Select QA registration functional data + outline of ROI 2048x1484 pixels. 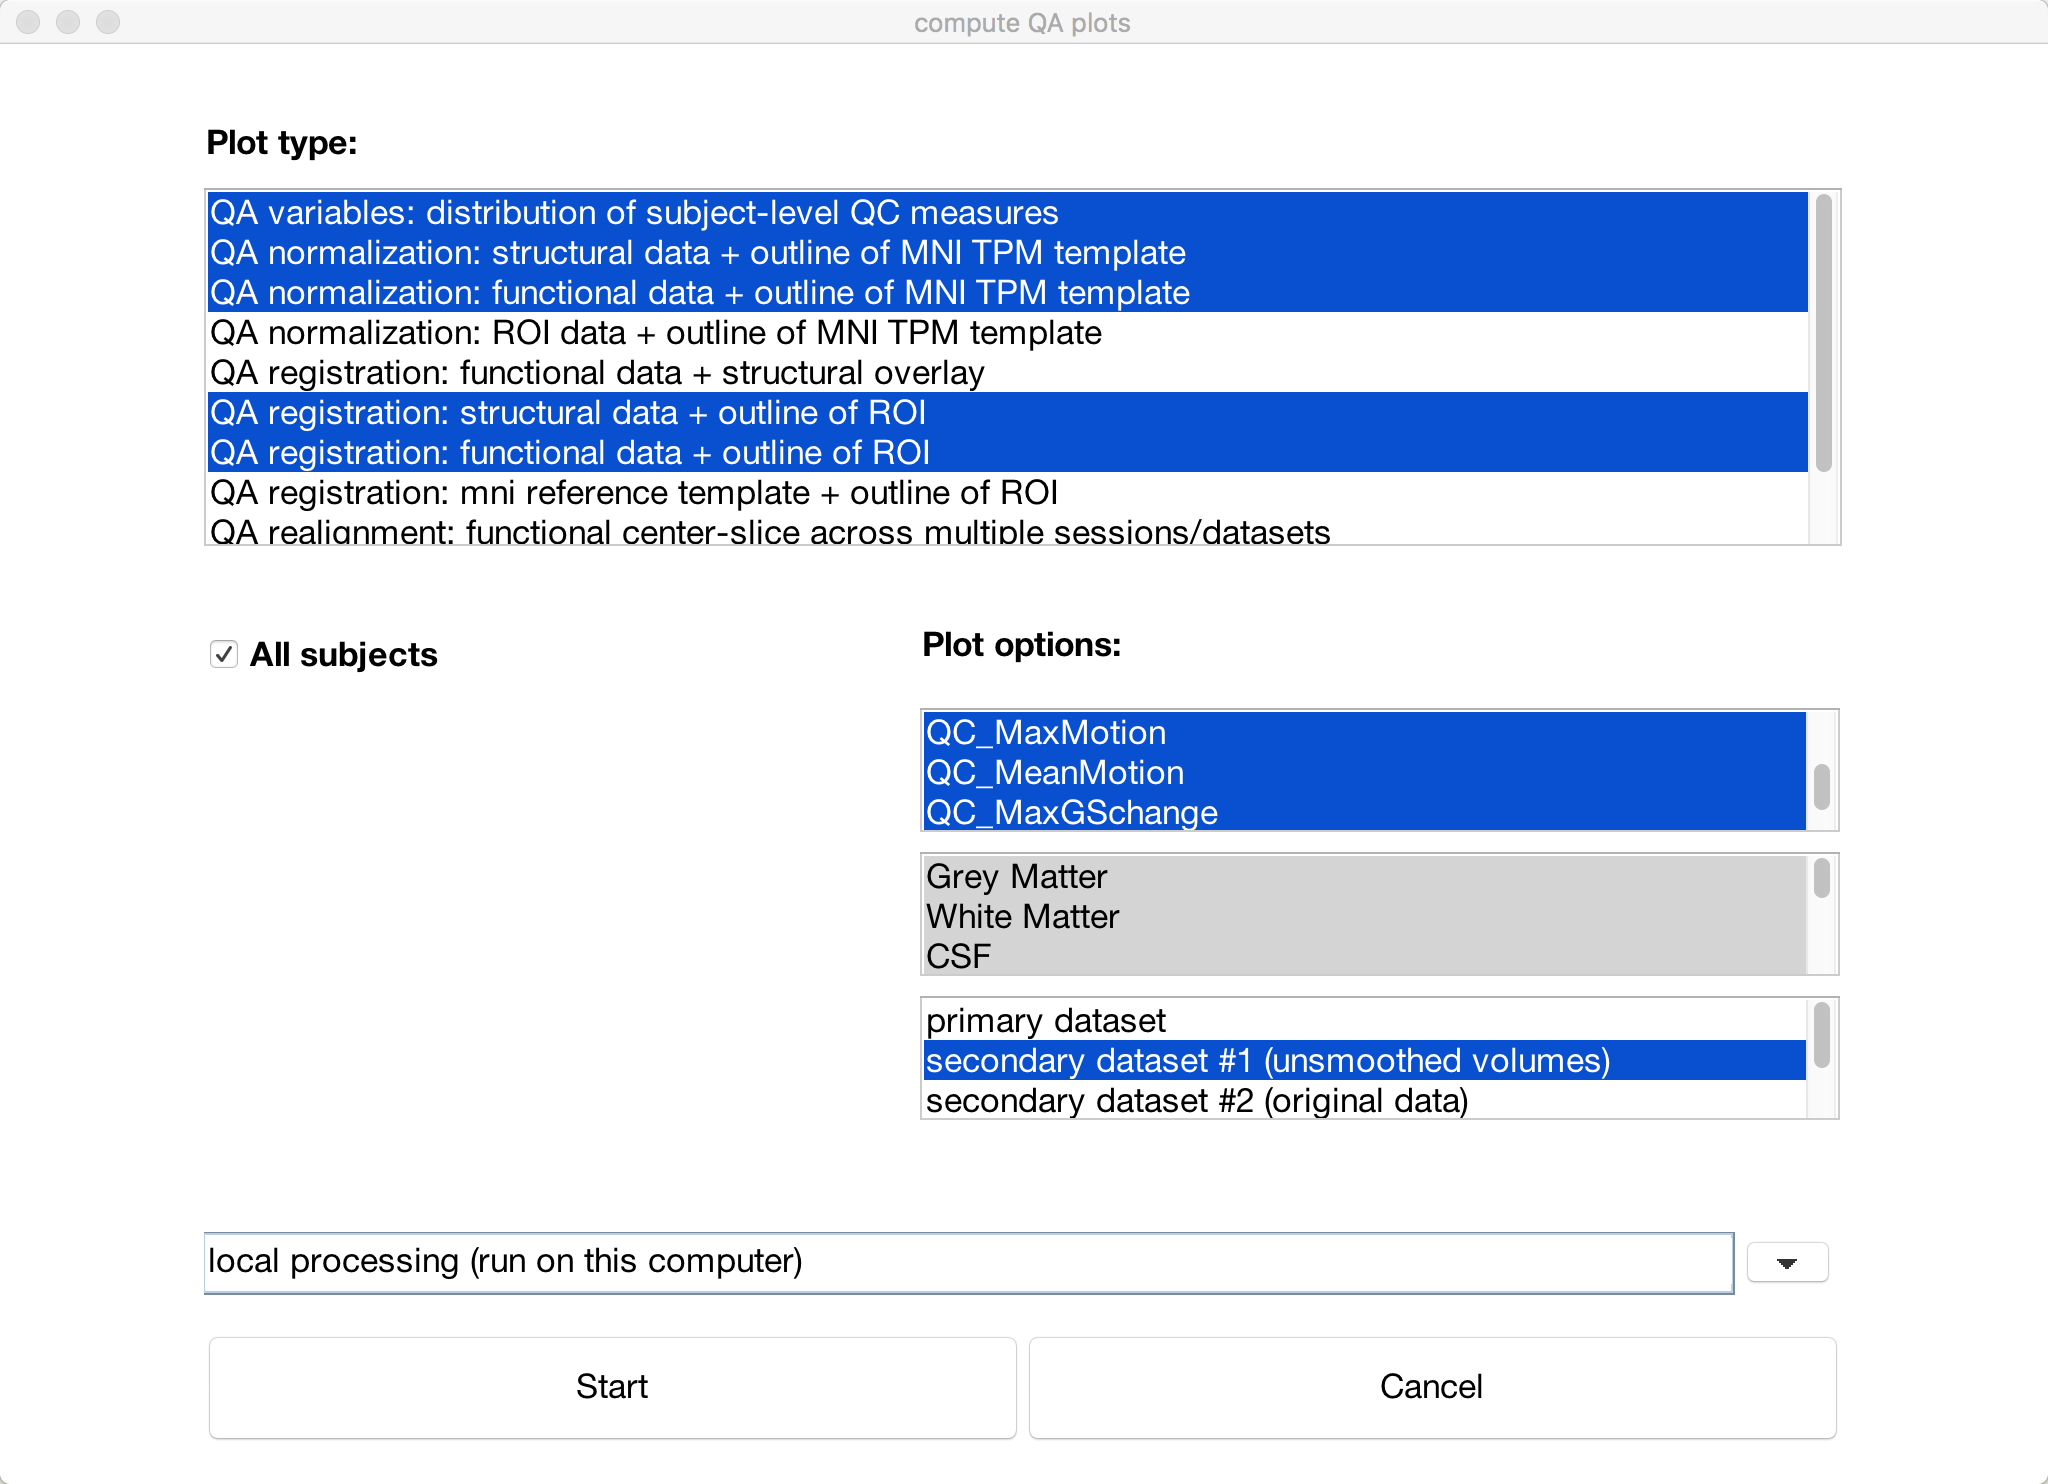1007,452
